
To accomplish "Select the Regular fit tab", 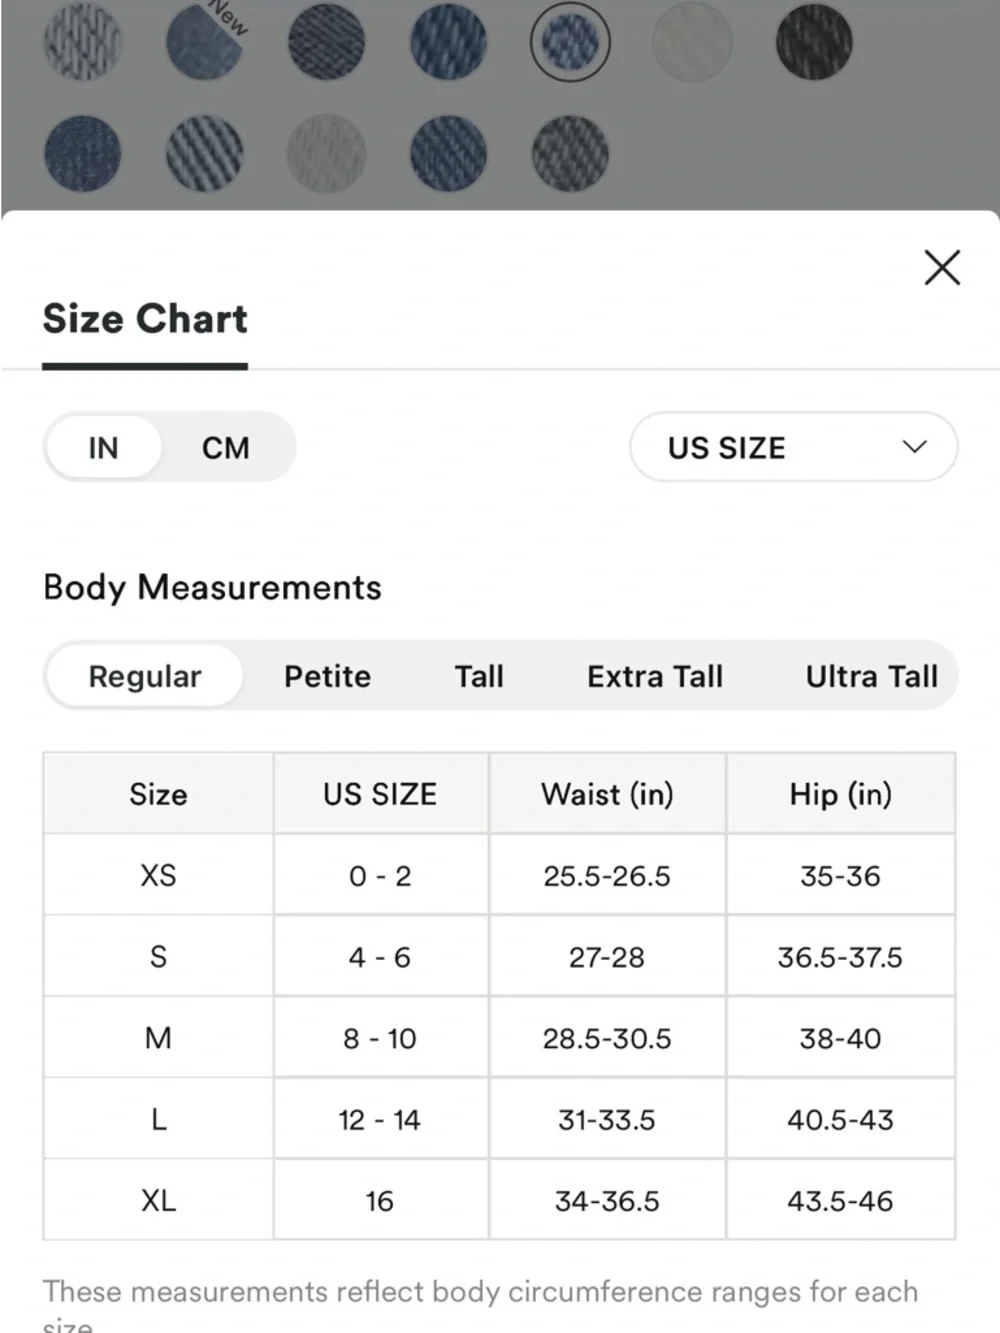I will coord(144,676).
